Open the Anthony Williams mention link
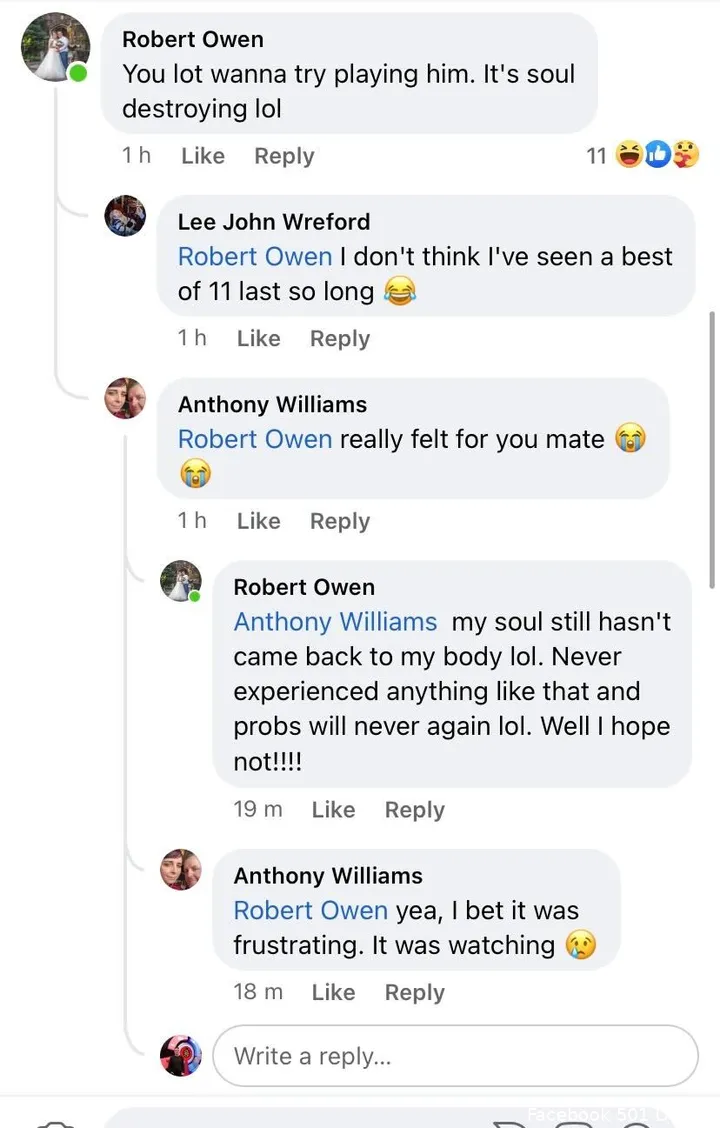The height and width of the screenshot is (1128, 720). [335, 622]
